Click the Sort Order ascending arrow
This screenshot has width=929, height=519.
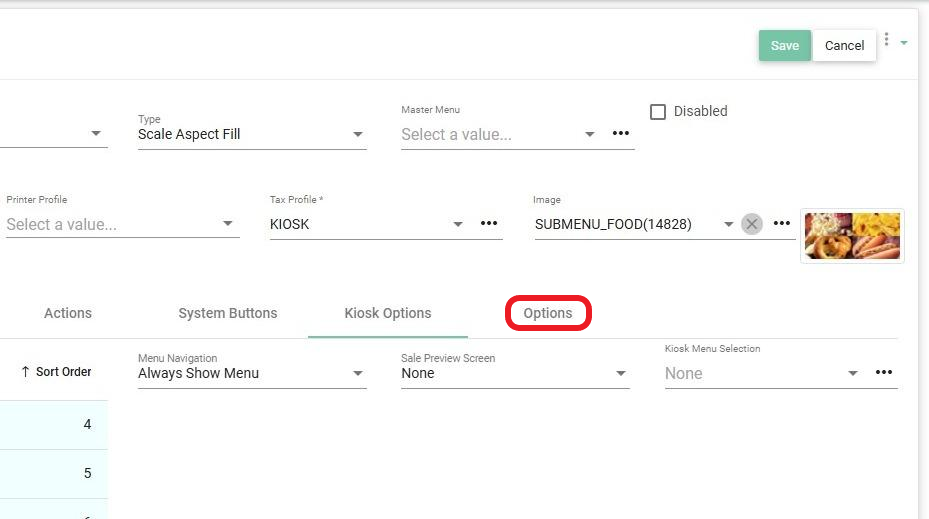click(25, 372)
